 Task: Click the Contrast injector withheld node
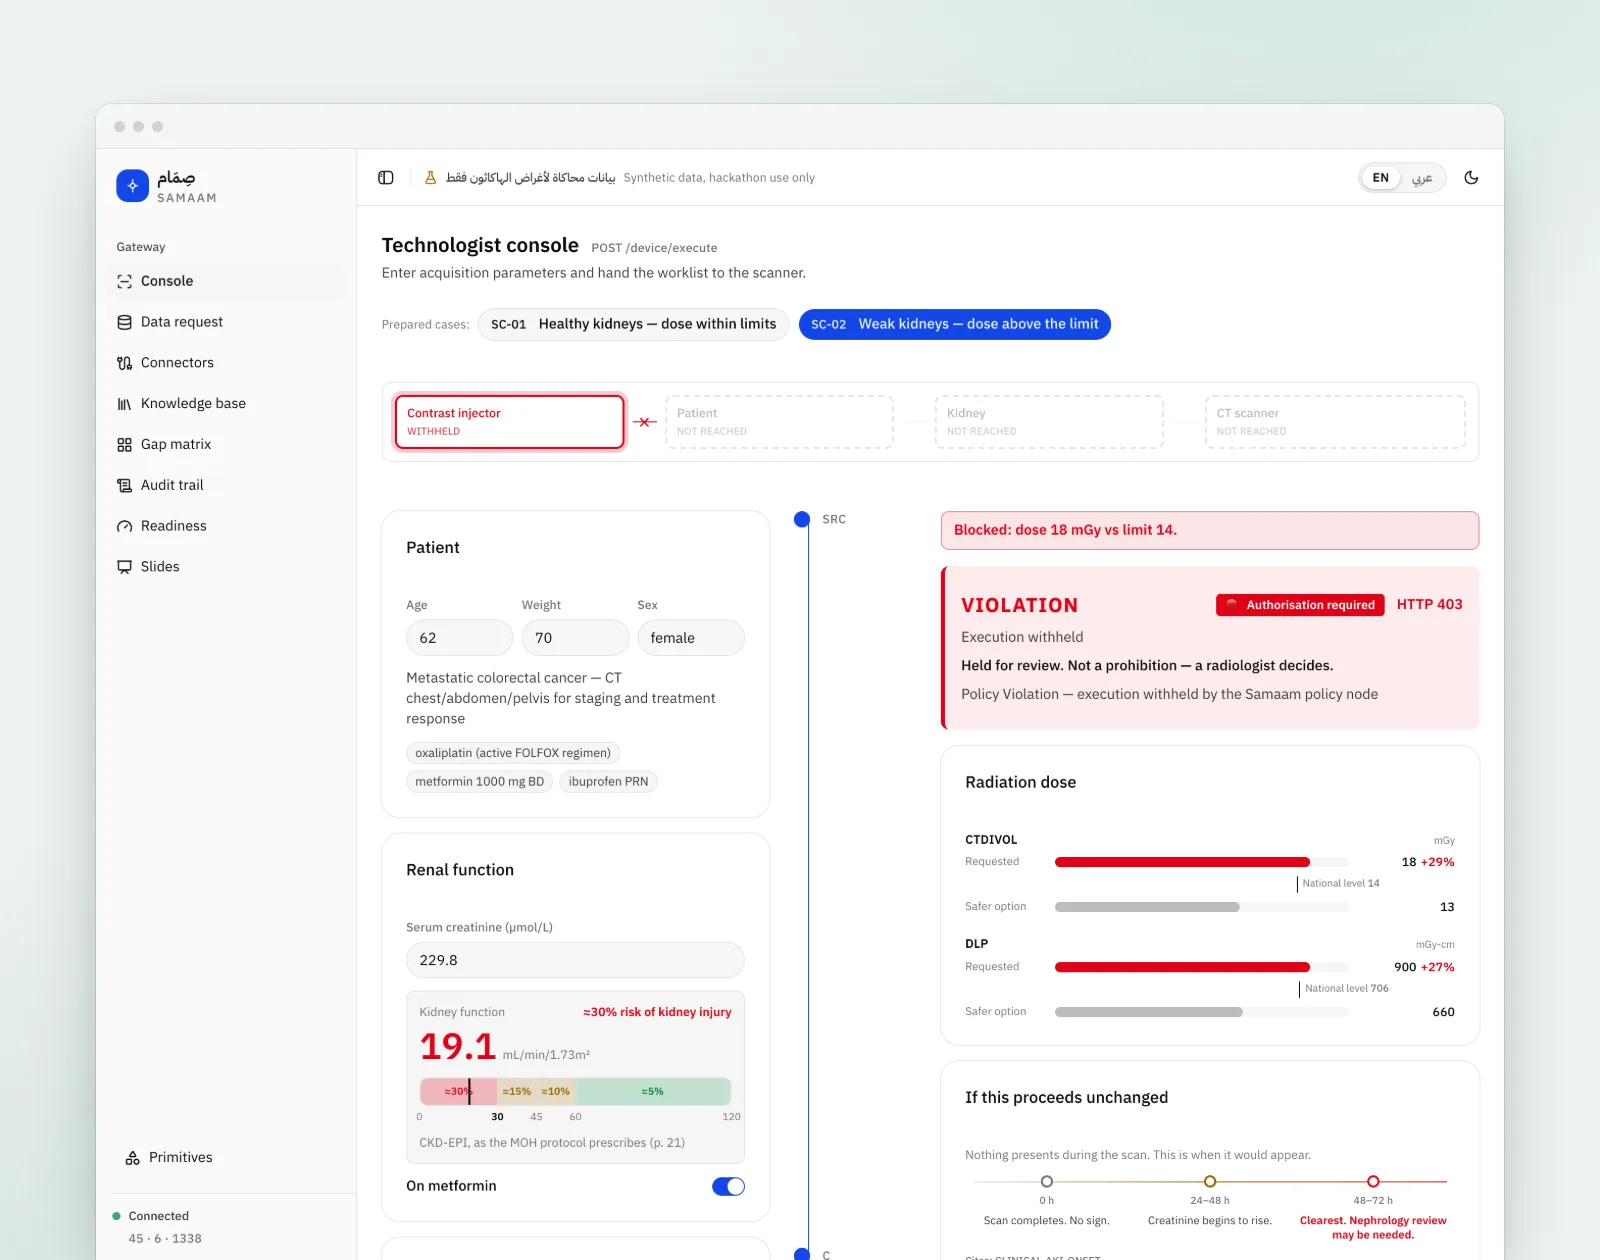point(510,422)
